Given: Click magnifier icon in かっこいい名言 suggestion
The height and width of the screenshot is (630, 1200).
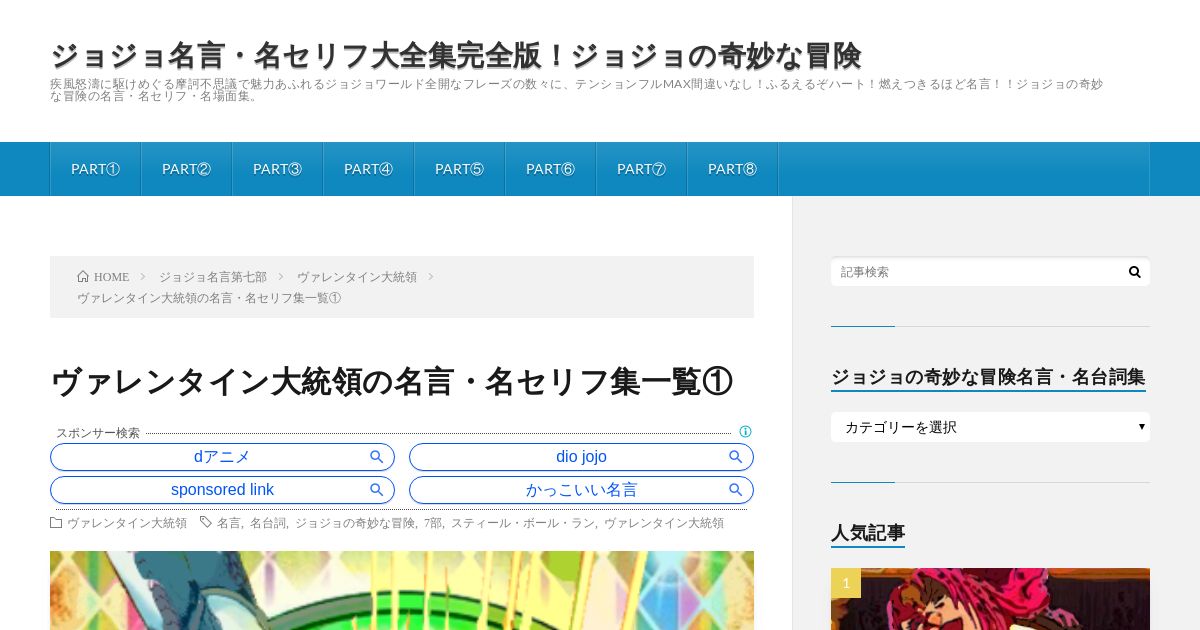Looking at the screenshot, I should [736, 490].
